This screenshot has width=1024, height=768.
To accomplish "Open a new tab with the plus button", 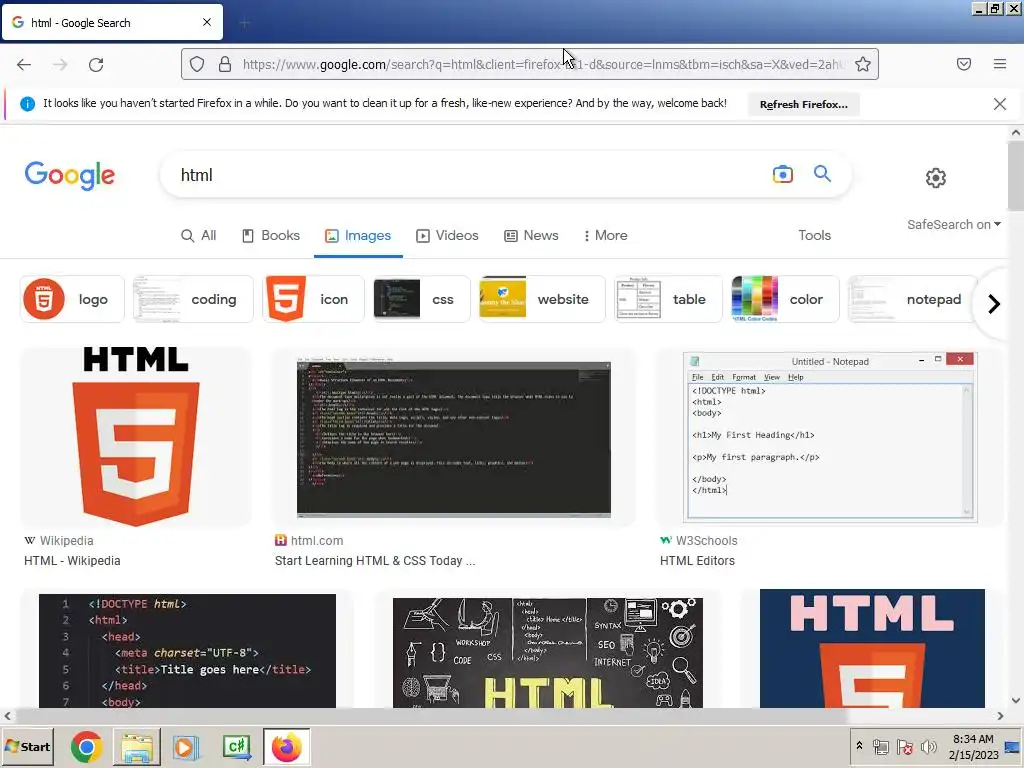I will (245, 24).
